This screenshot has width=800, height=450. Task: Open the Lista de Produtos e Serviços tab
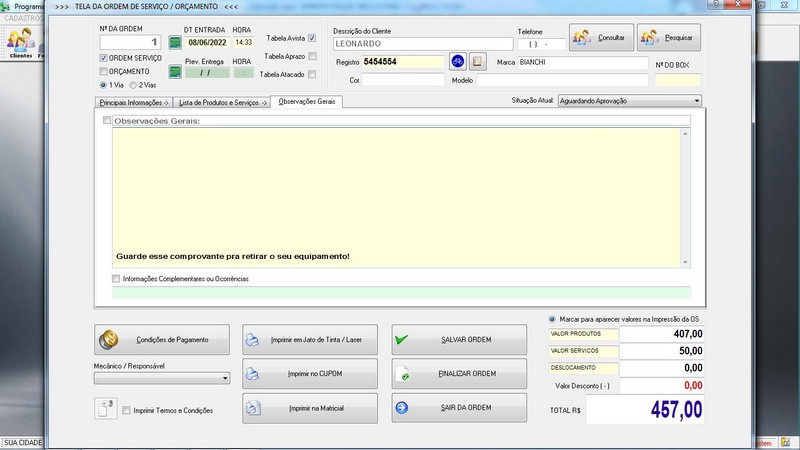[222, 103]
